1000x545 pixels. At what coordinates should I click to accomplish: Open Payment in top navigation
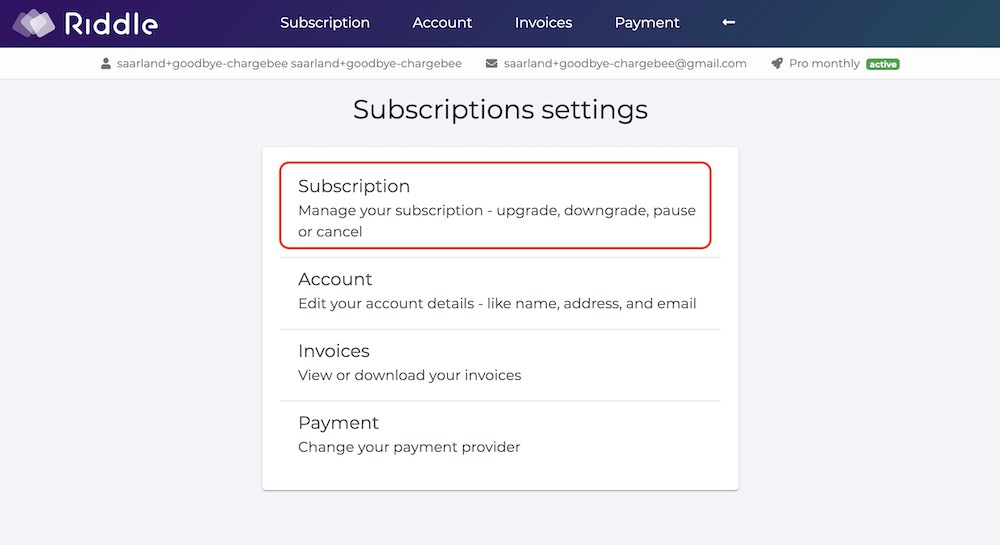647,23
